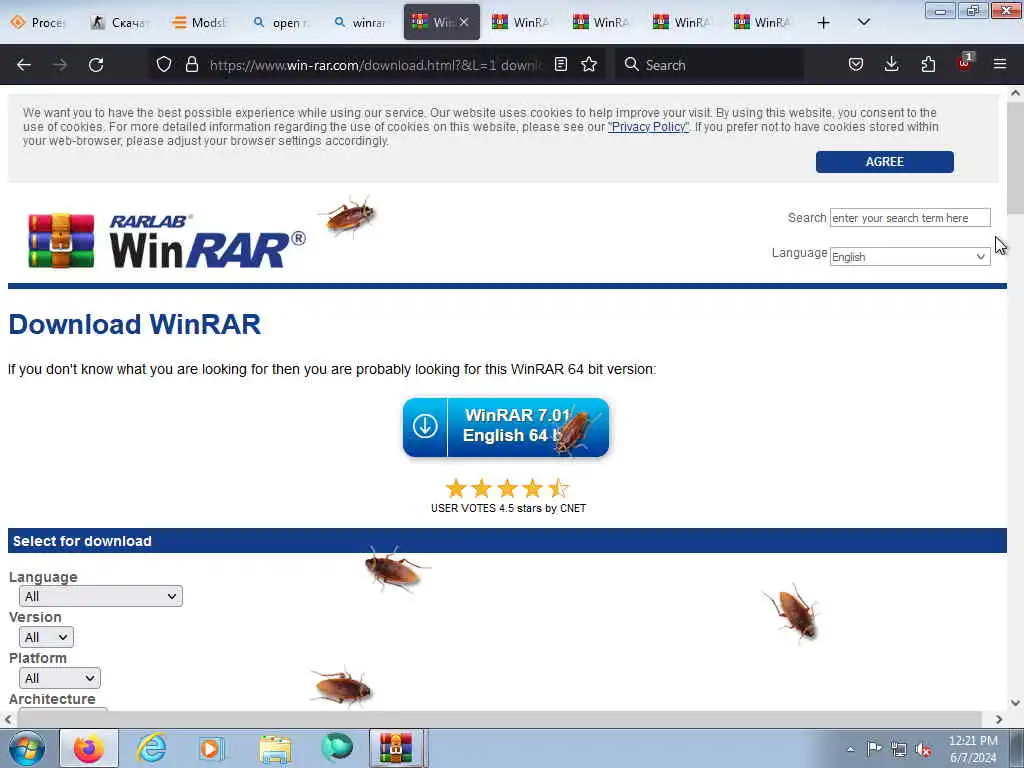
Task: Go back to the previous page
Action: tap(24, 65)
